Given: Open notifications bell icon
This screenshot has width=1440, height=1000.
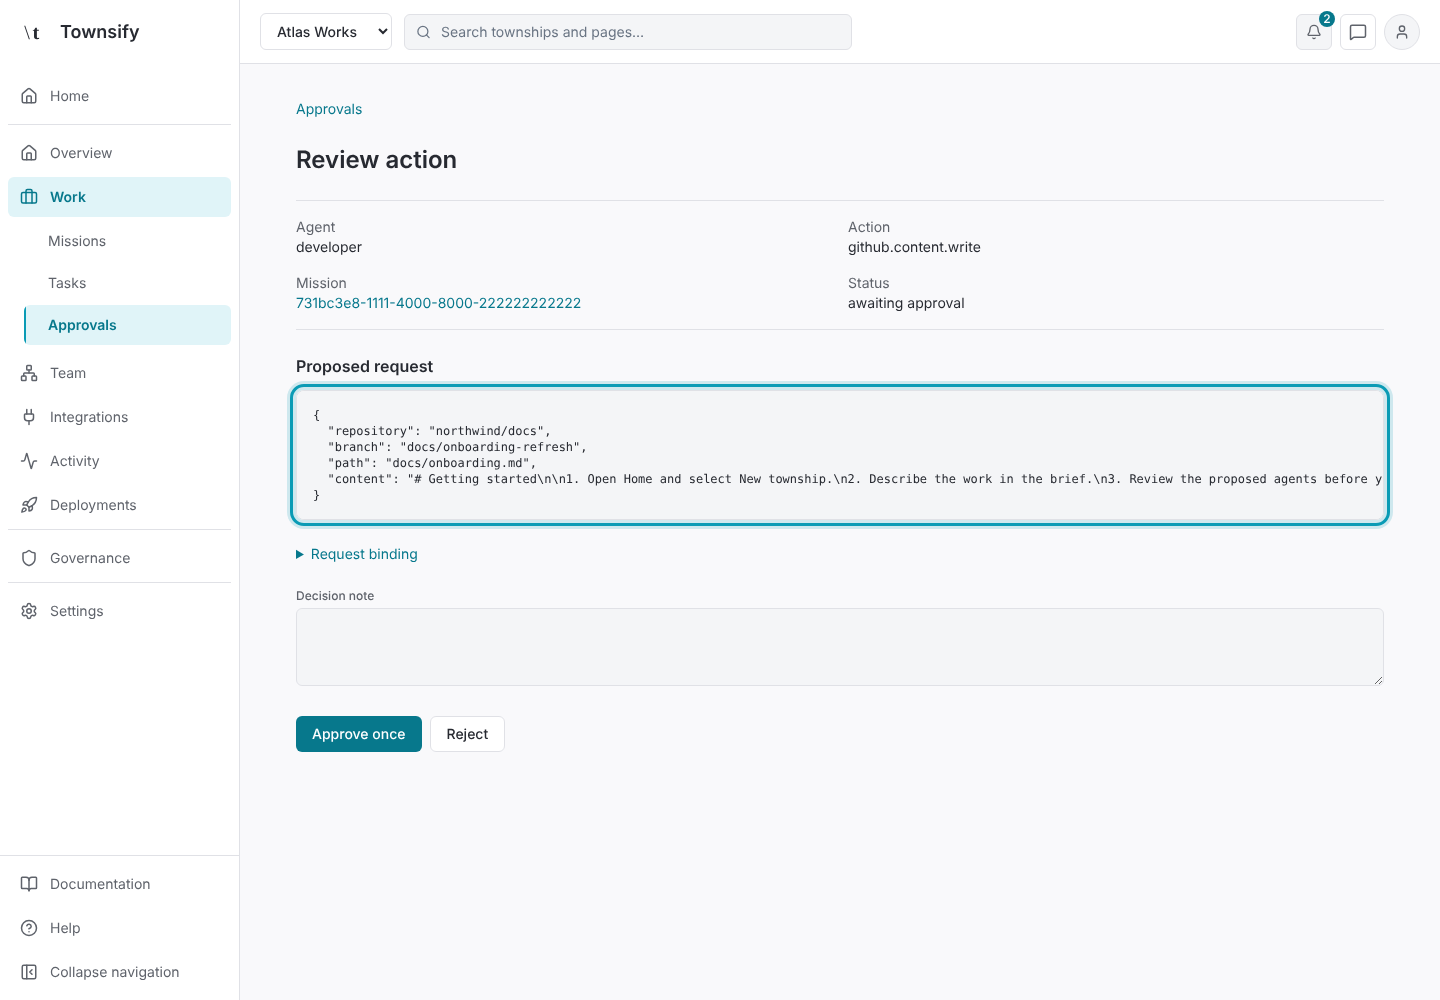Looking at the screenshot, I should 1314,32.
